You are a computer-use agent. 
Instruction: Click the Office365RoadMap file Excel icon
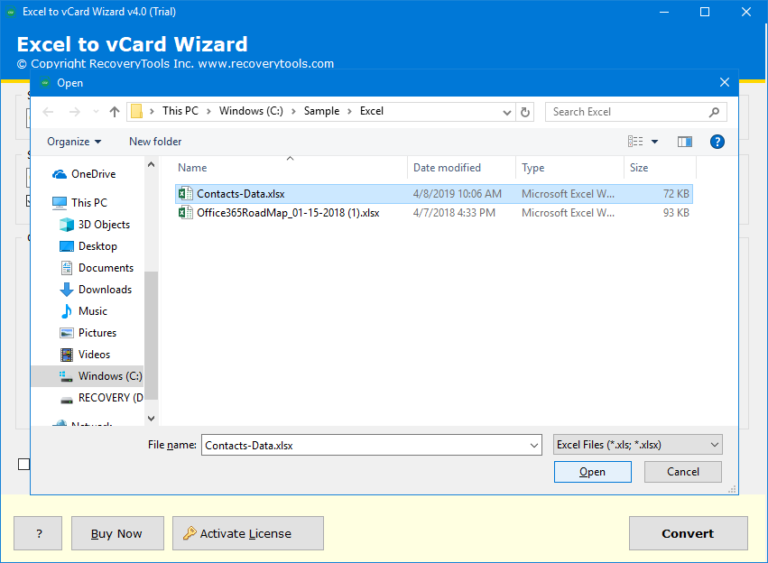click(x=185, y=213)
